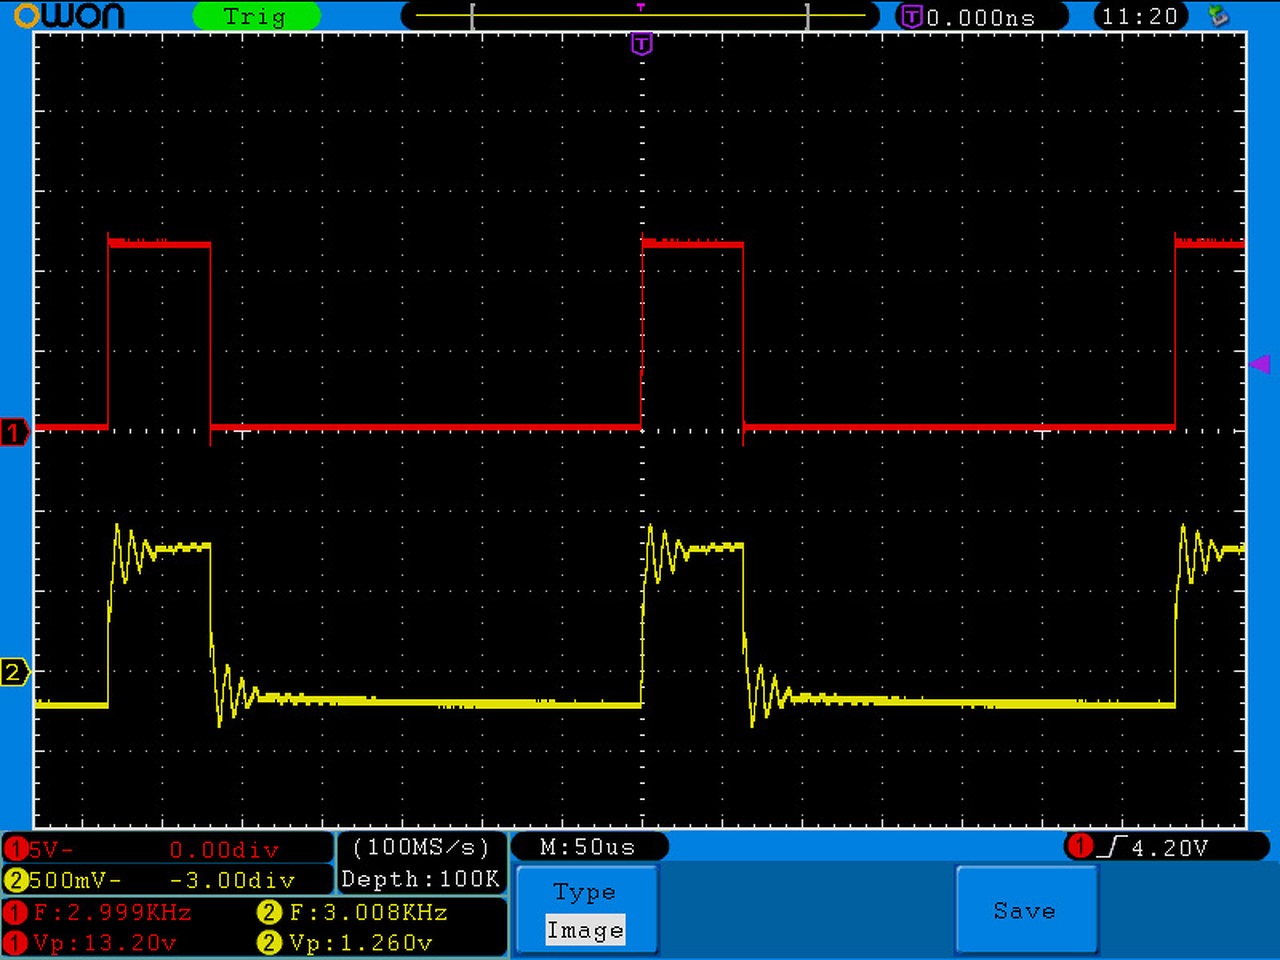Click the channel 1 5V scale readout
Screen dimensions: 1280x960
(x=51, y=849)
